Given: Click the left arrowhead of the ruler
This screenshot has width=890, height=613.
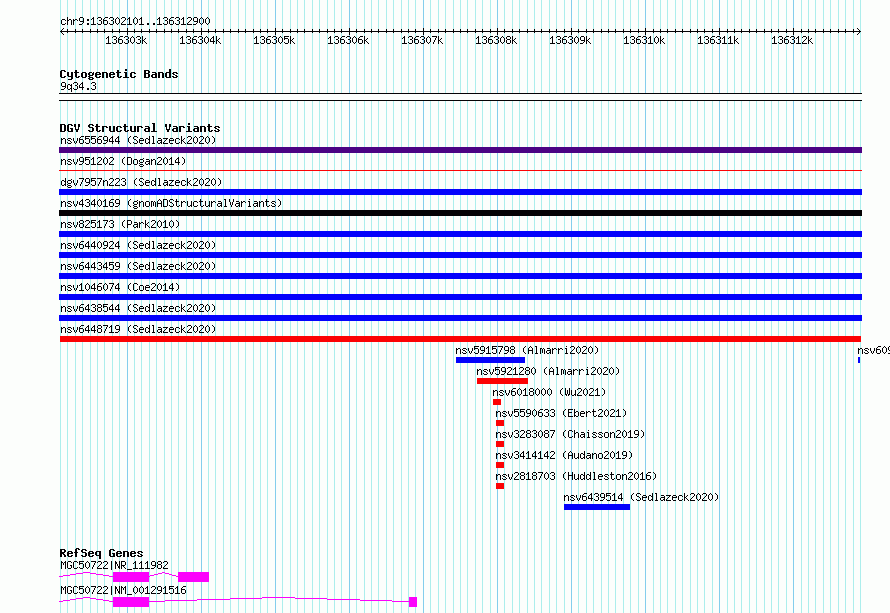Looking at the screenshot, I should coord(62,32).
